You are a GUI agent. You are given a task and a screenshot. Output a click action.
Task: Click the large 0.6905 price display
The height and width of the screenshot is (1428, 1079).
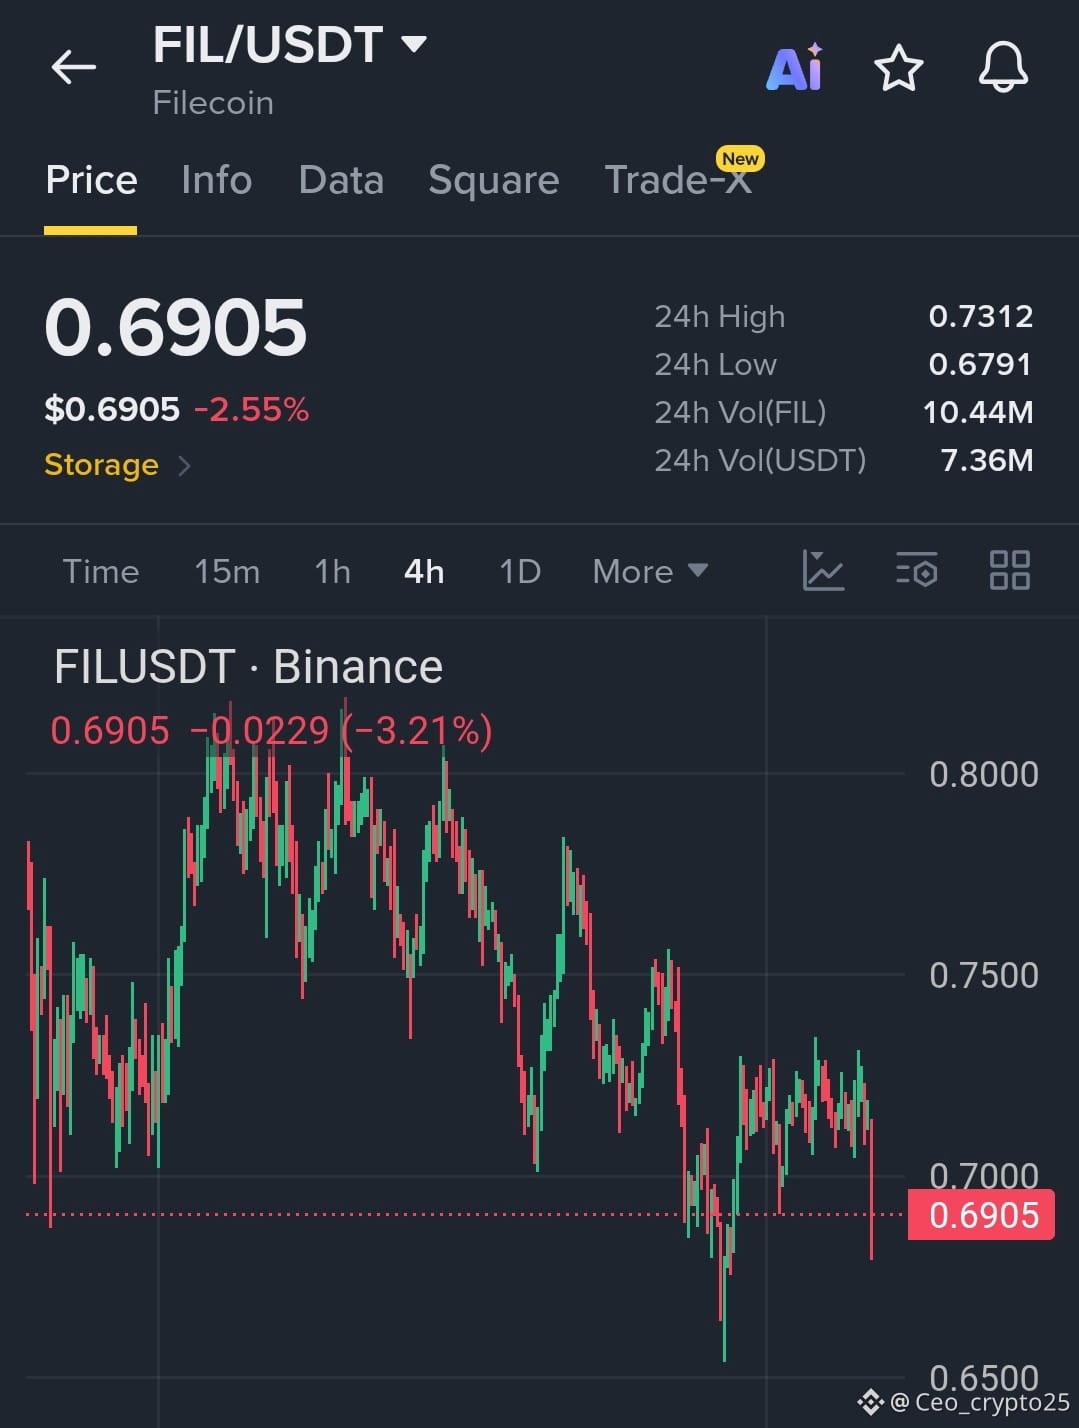point(176,328)
